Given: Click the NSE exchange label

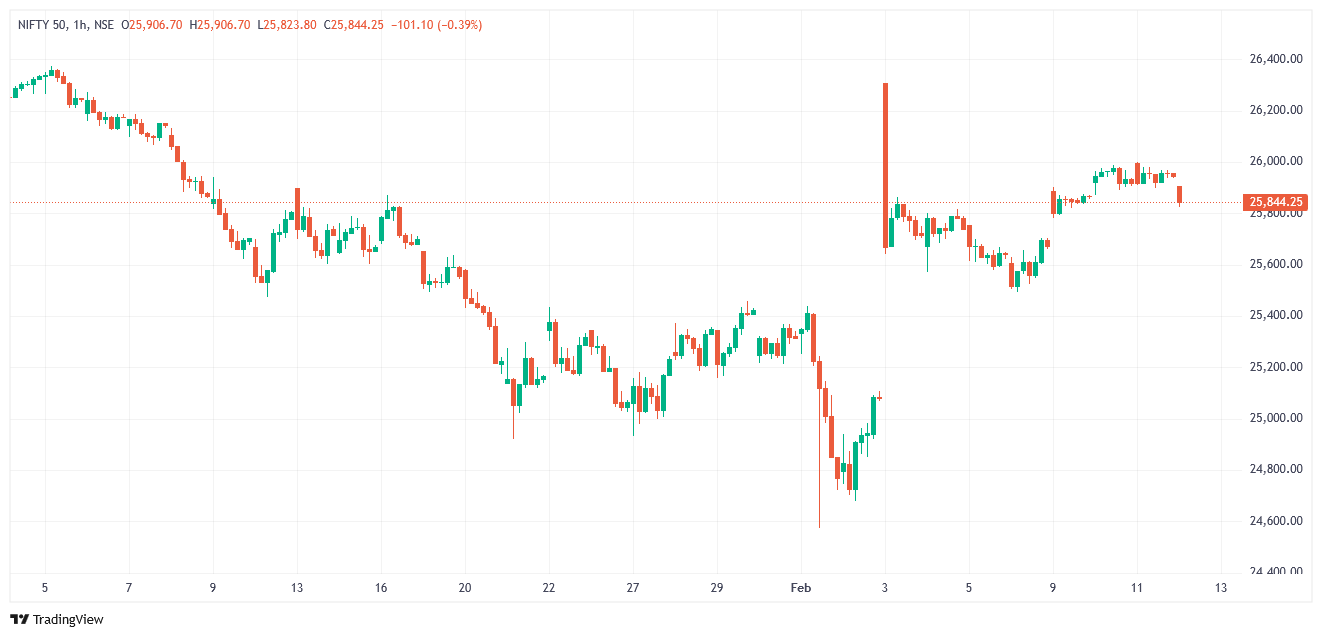Looking at the screenshot, I should tap(103, 25).
